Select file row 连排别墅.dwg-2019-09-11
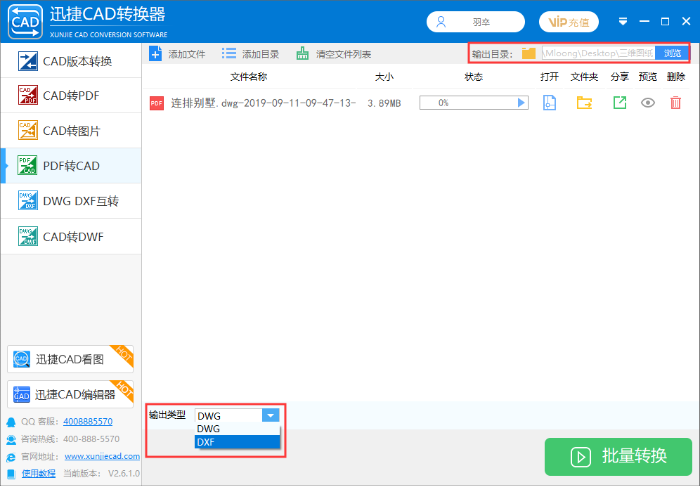The height and width of the screenshot is (486, 700). coord(263,103)
